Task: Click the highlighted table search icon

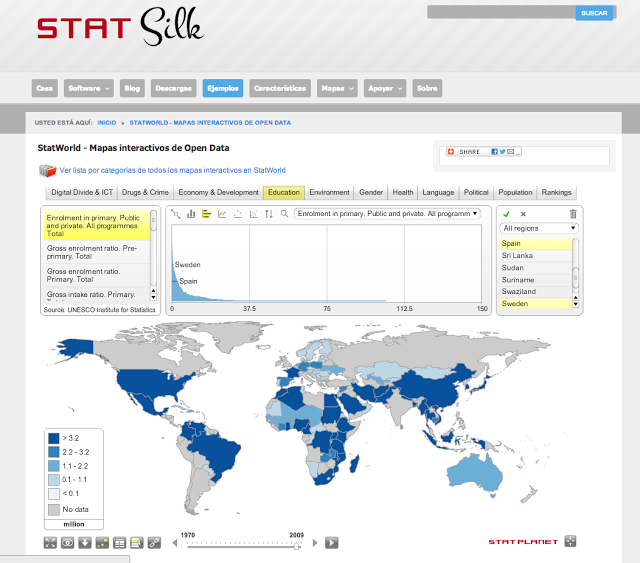Action: pos(137,543)
